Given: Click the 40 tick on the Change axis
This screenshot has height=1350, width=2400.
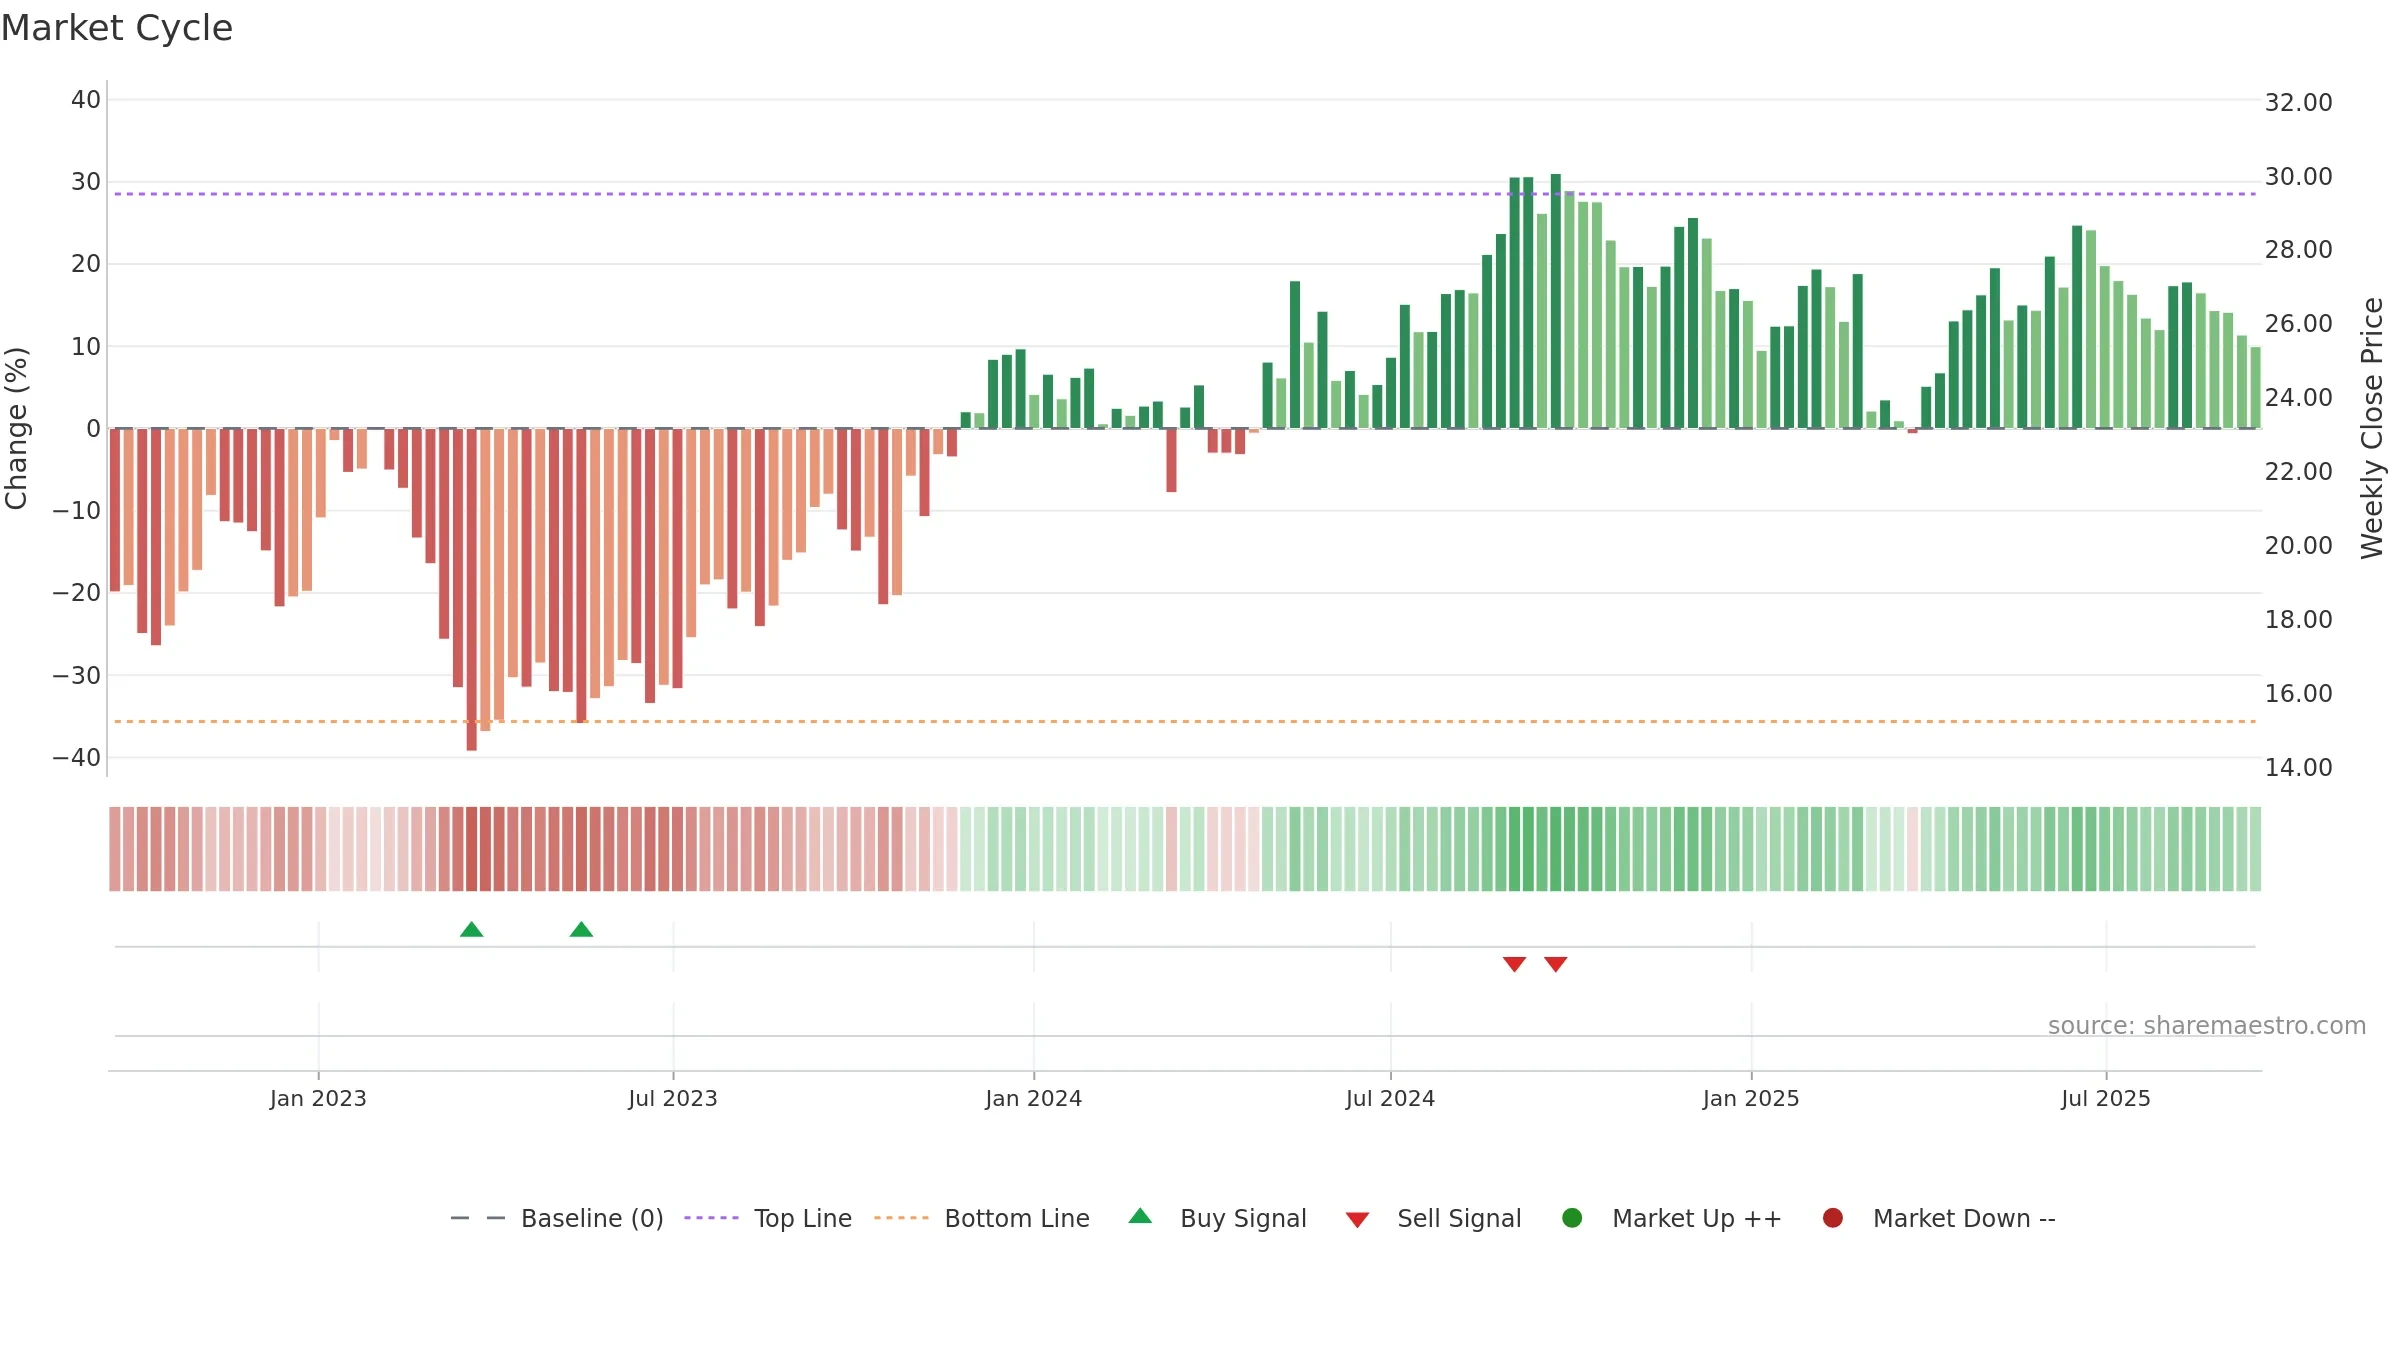Looking at the screenshot, I should pyautogui.click(x=86, y=100).
